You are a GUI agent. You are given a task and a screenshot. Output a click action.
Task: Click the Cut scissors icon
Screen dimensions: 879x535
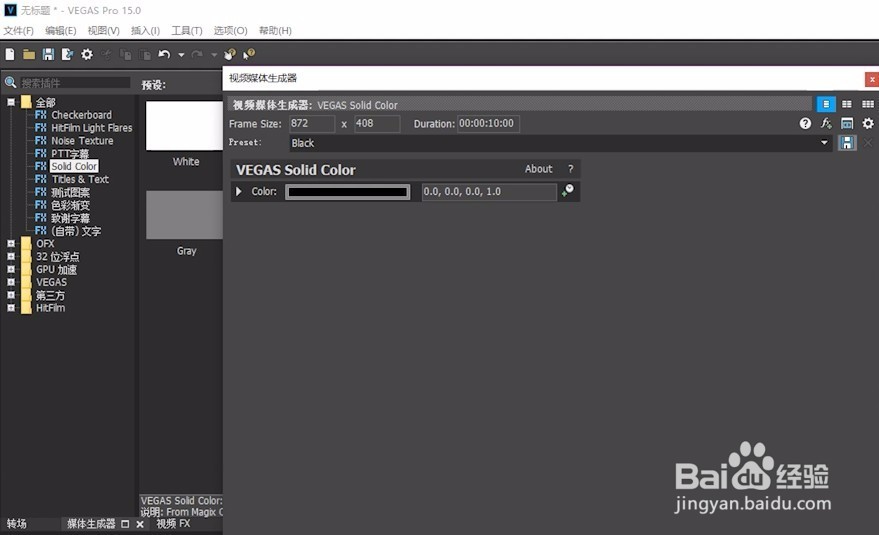click(106, 54)
